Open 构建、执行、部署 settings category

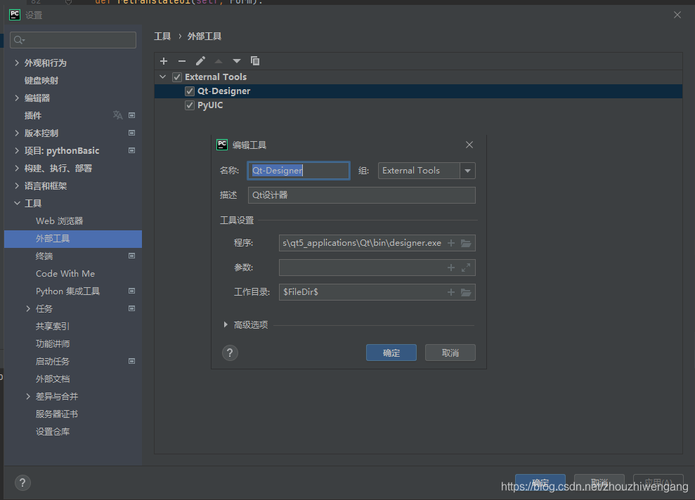[58, 168]
